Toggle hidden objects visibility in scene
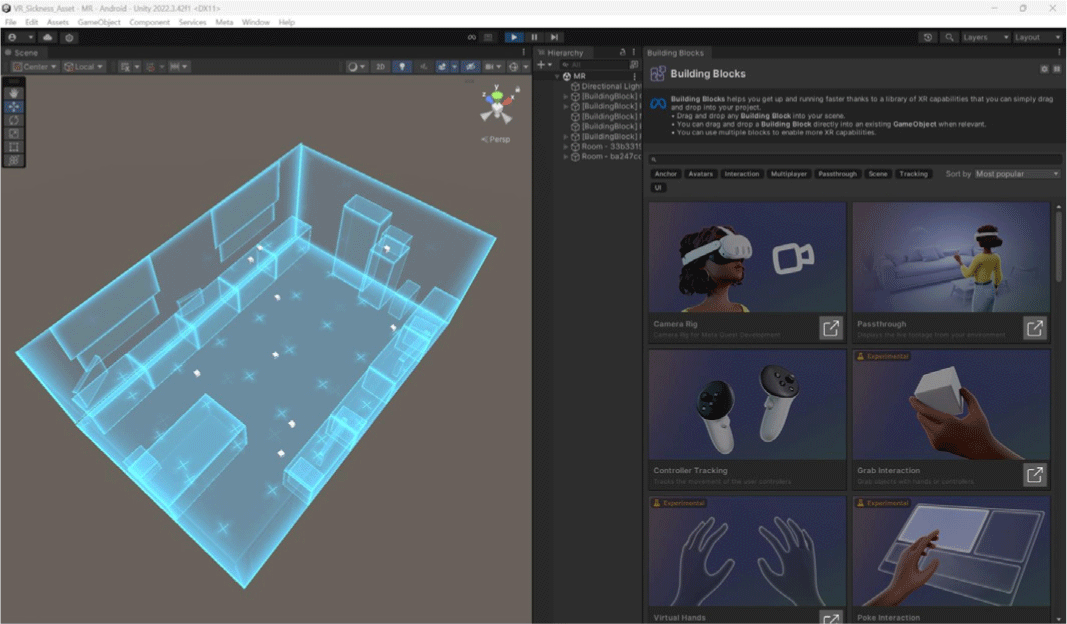1067x624 pixels. [x=470, y=67]
